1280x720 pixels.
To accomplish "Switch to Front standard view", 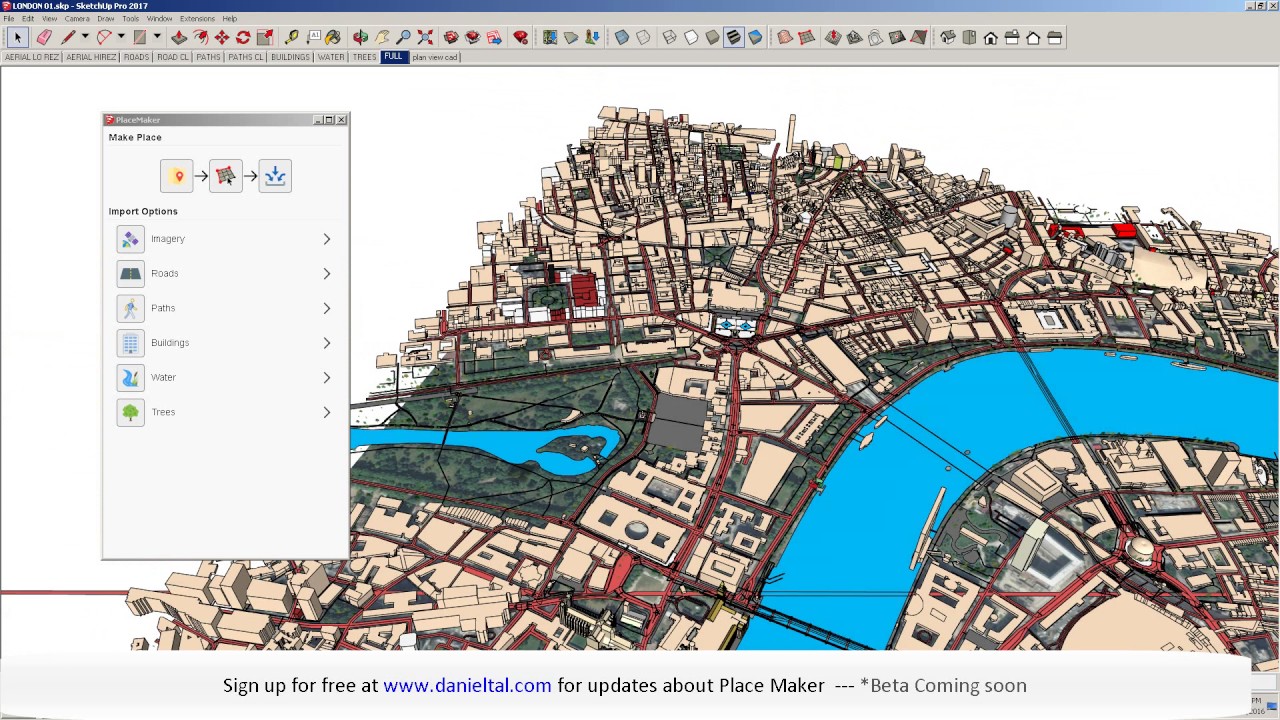I will click(990, 37).
